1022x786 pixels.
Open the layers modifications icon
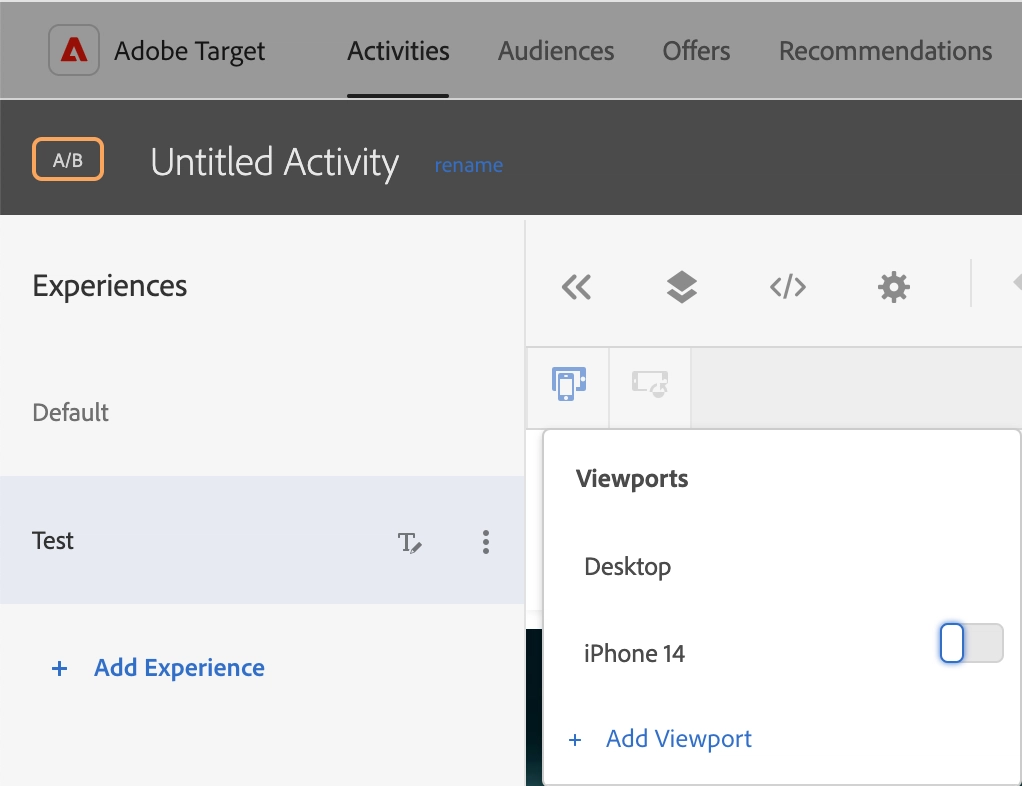point(682,287)
